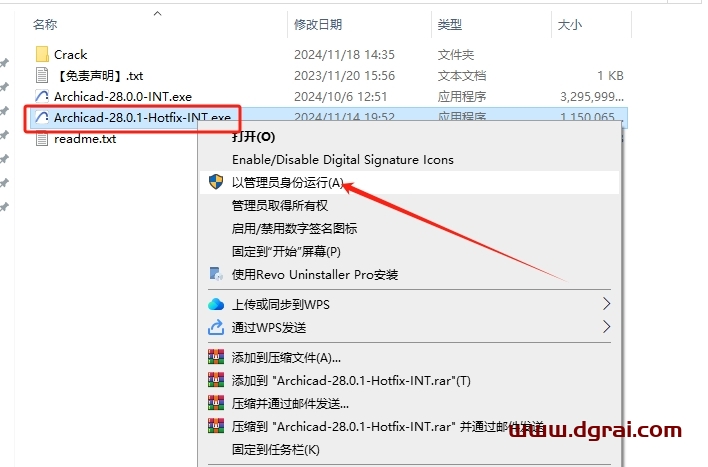The image size is (708, 467).
Task: Open the Crack folder icon
Action: click(x=42, y=54)
